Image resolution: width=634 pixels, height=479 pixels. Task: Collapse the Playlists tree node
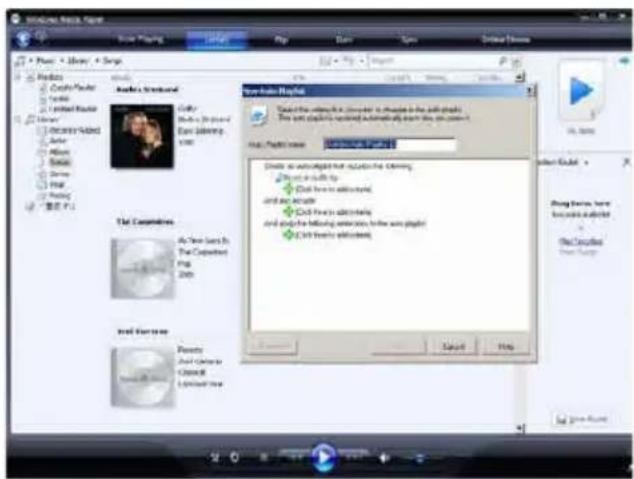pos(18,77)
